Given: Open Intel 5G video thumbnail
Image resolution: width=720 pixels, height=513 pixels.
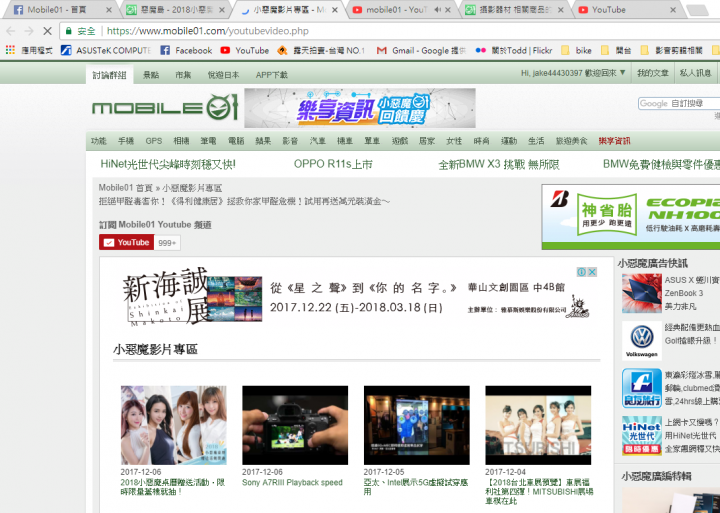Looking at the screenshot, I should click(416, 425).
